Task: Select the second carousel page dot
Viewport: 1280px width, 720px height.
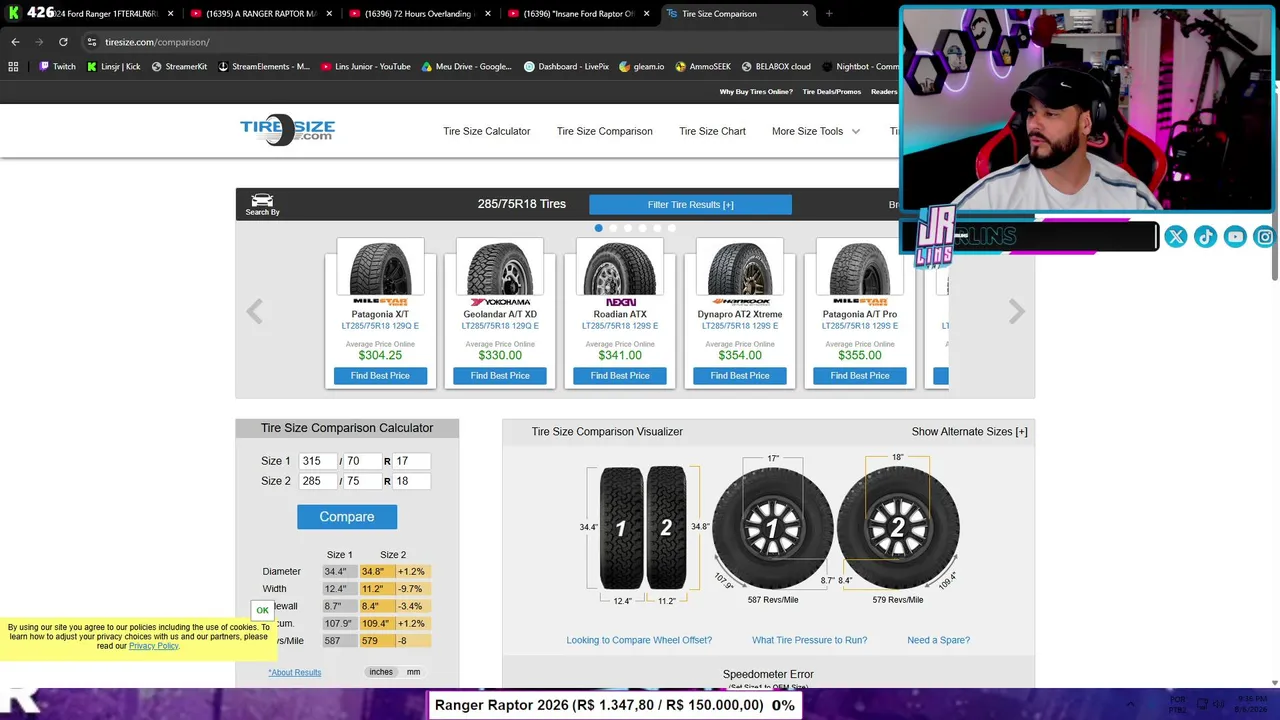Action: tap(613, 228)
